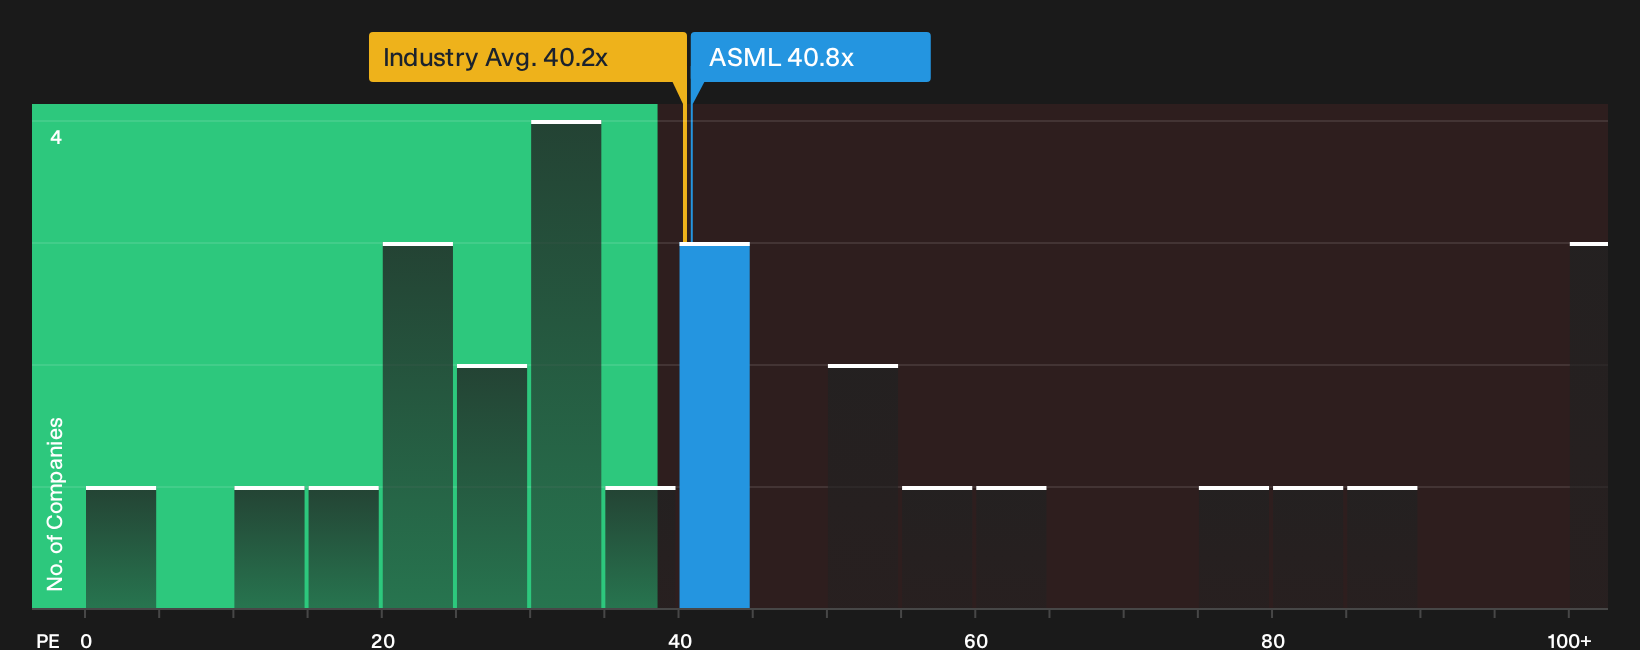Image resolution: width=1640 pixels, height=650 pixels.
Task: Click the tallest bar at PE 30-35
Action: [x=566, y=364]
